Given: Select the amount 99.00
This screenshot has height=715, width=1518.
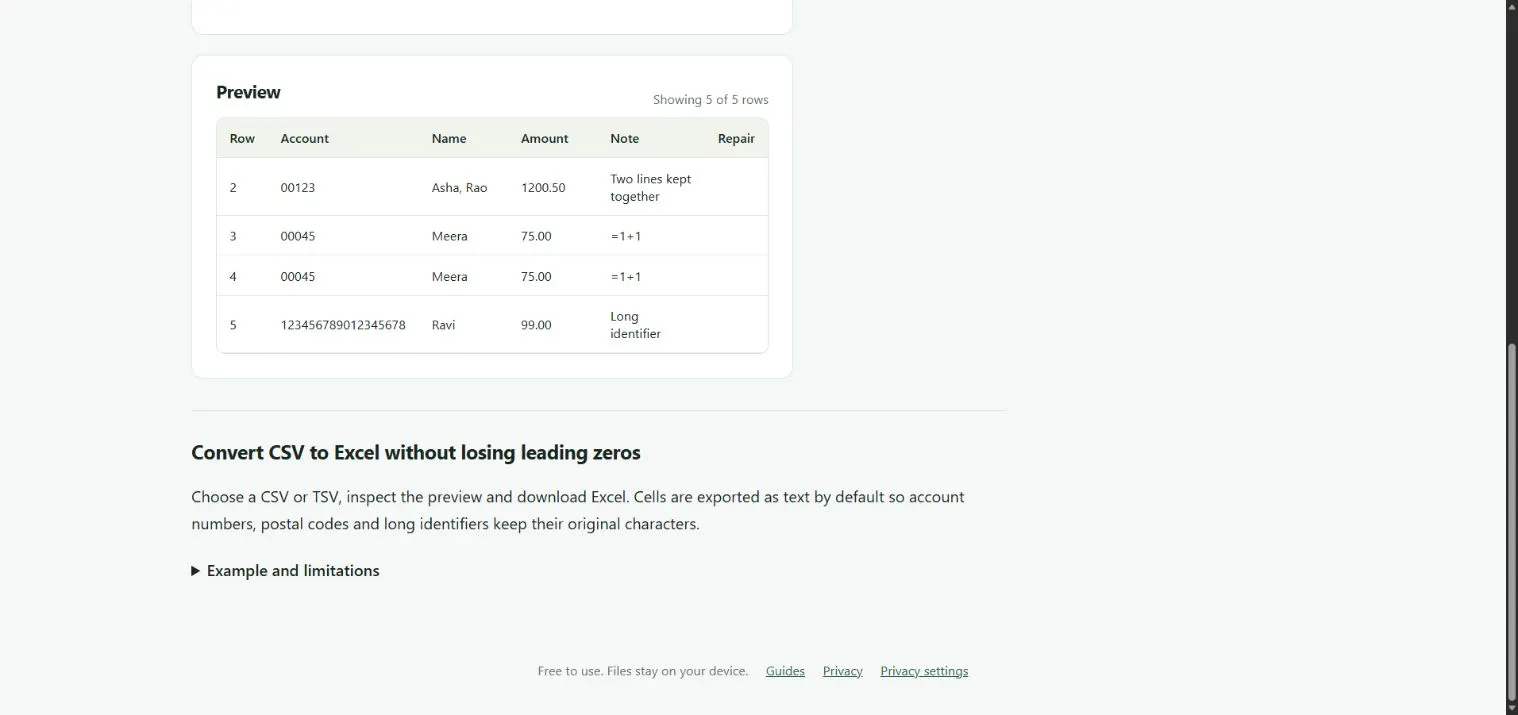Looking at the screenshot, I should pyautogui.click(x=536, y=325).
